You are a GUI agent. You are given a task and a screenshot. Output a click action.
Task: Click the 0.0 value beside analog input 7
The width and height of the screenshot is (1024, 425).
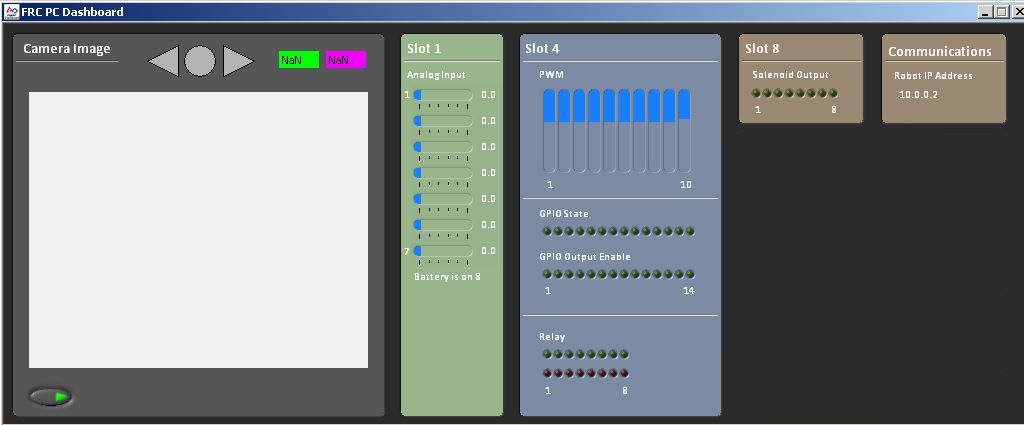tap(488, 251)
